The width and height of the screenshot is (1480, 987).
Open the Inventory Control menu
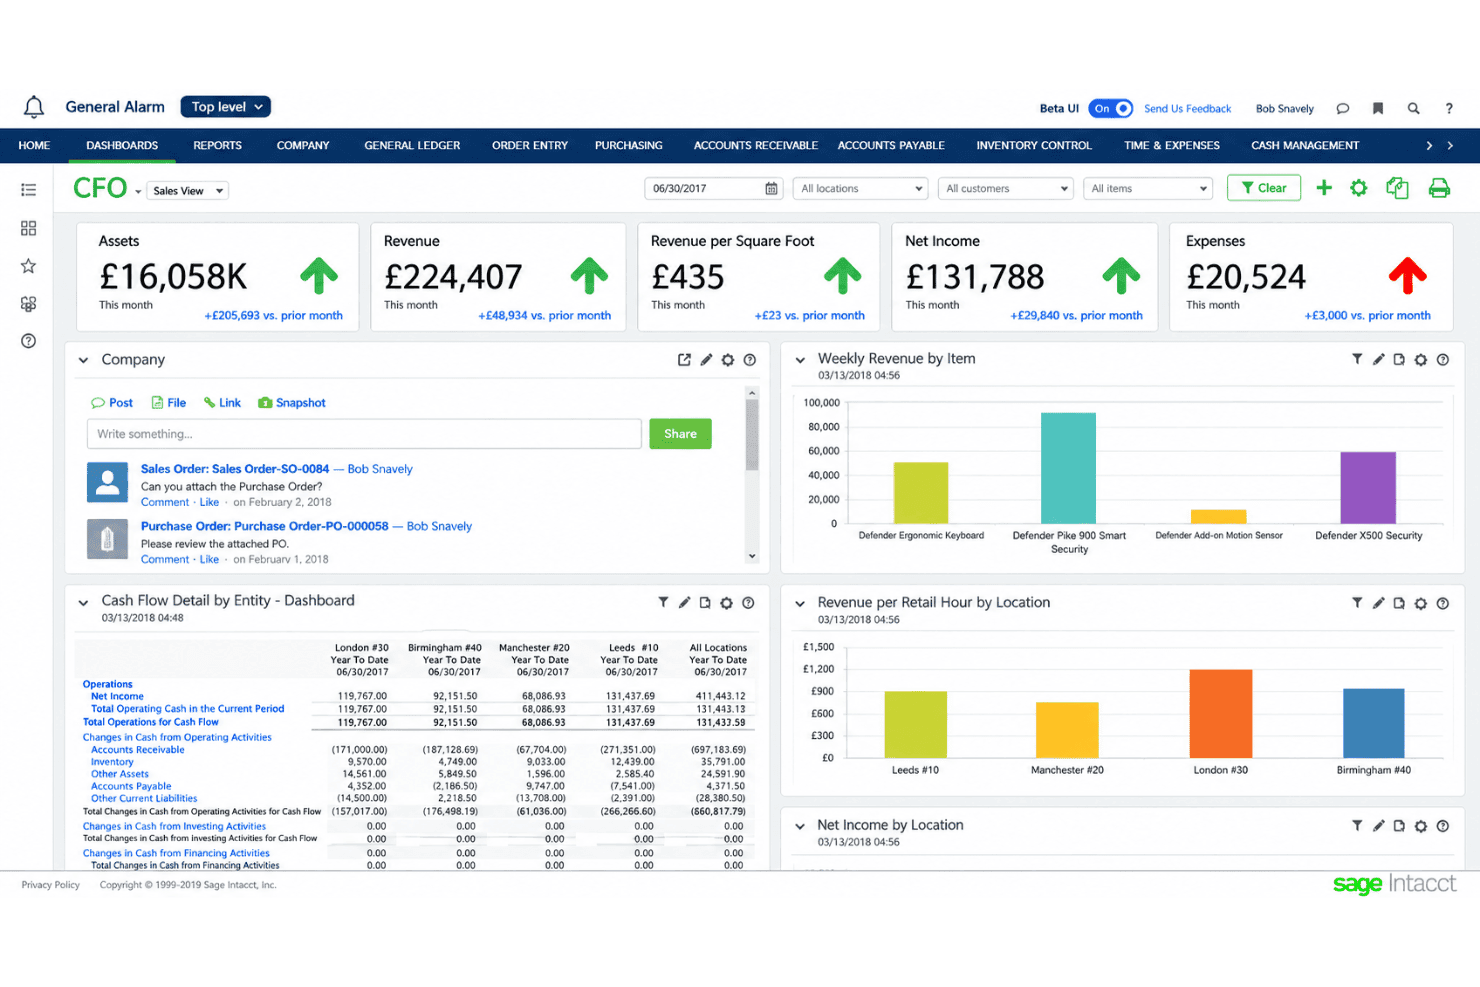click(1034, 146)
